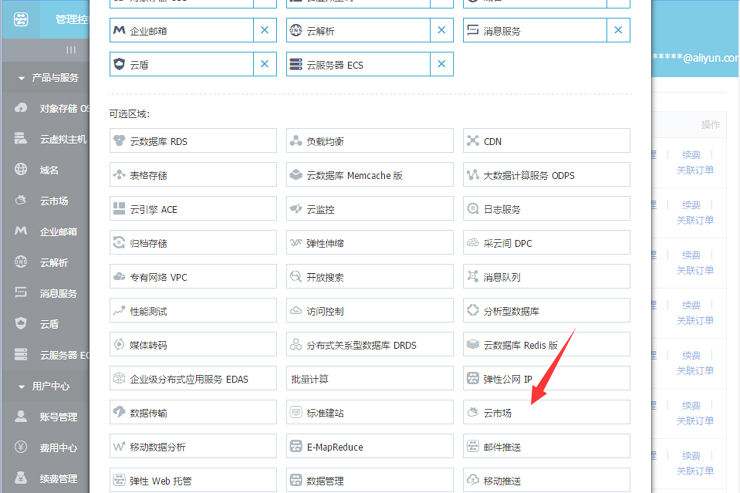The height and width of the screenshot is (493, 740).
Task: Remove 云服务器 ECS from selected shortcuts
Action: point(441,64)
